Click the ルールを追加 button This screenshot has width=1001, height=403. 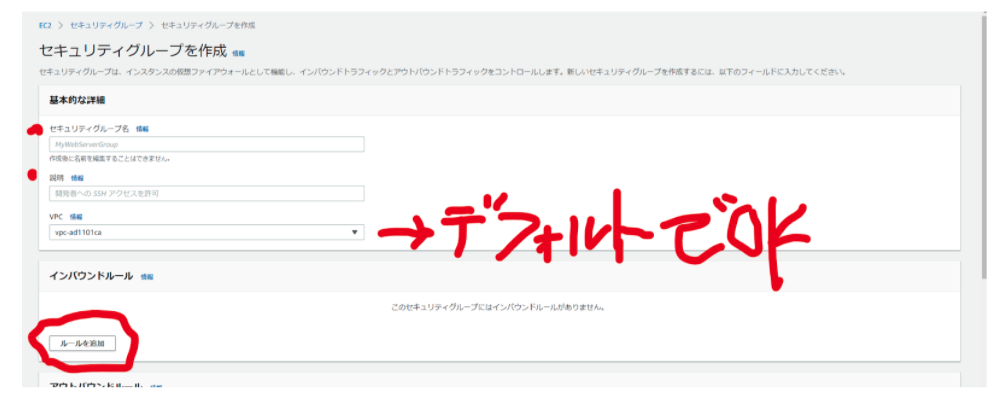tap(82, 344)
